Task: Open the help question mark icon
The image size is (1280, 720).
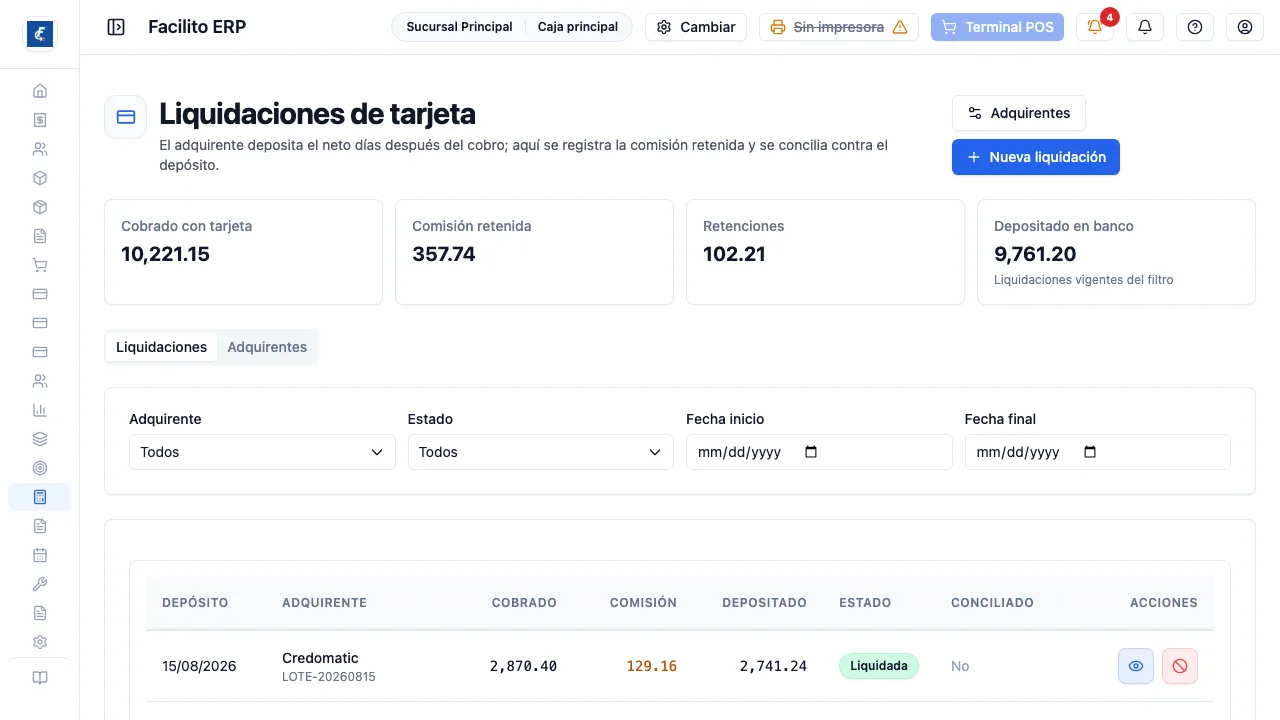Action: tap(1195, 27)
